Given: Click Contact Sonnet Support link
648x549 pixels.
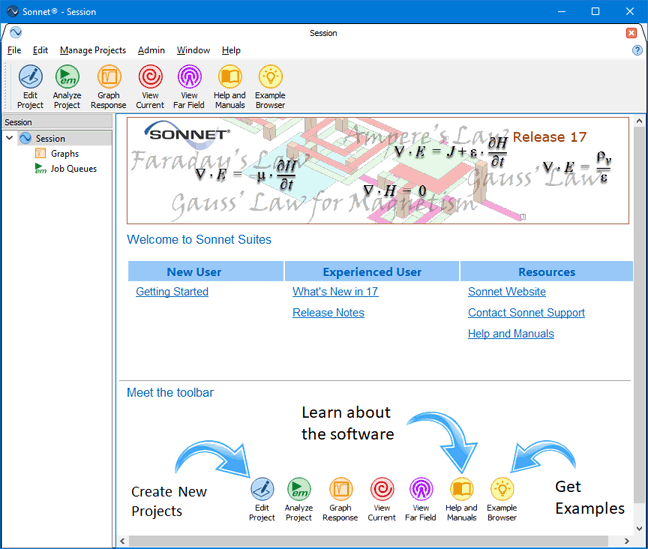Looking at the screenshot, I should 526,313.
